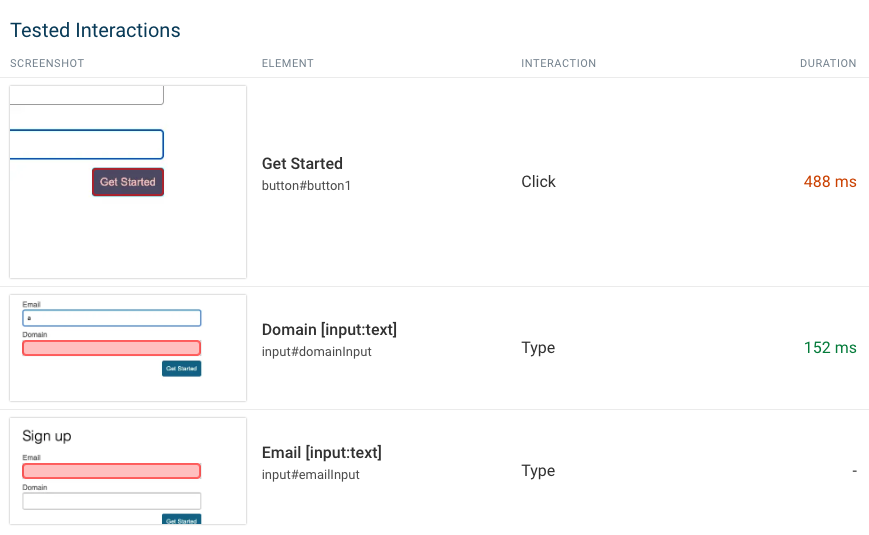Select the INTERACTION column header
869x535 pixels.
coord(558,64)
